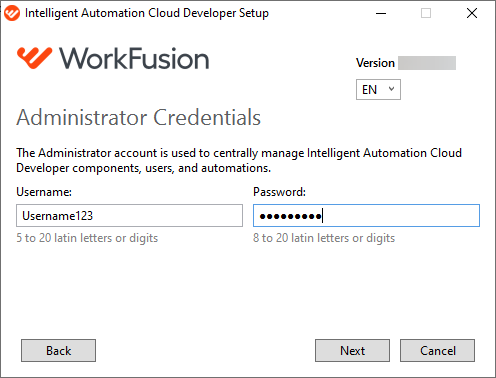Click the Password: field label
Screen dimensions: 496x378
(x=279, y=192)
